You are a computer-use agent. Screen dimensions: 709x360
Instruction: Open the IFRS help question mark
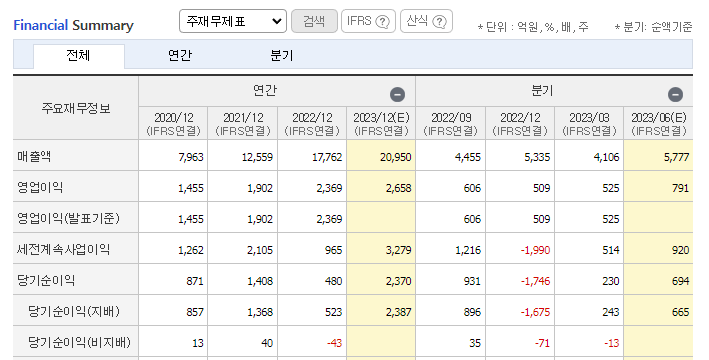tap(383, 21)
